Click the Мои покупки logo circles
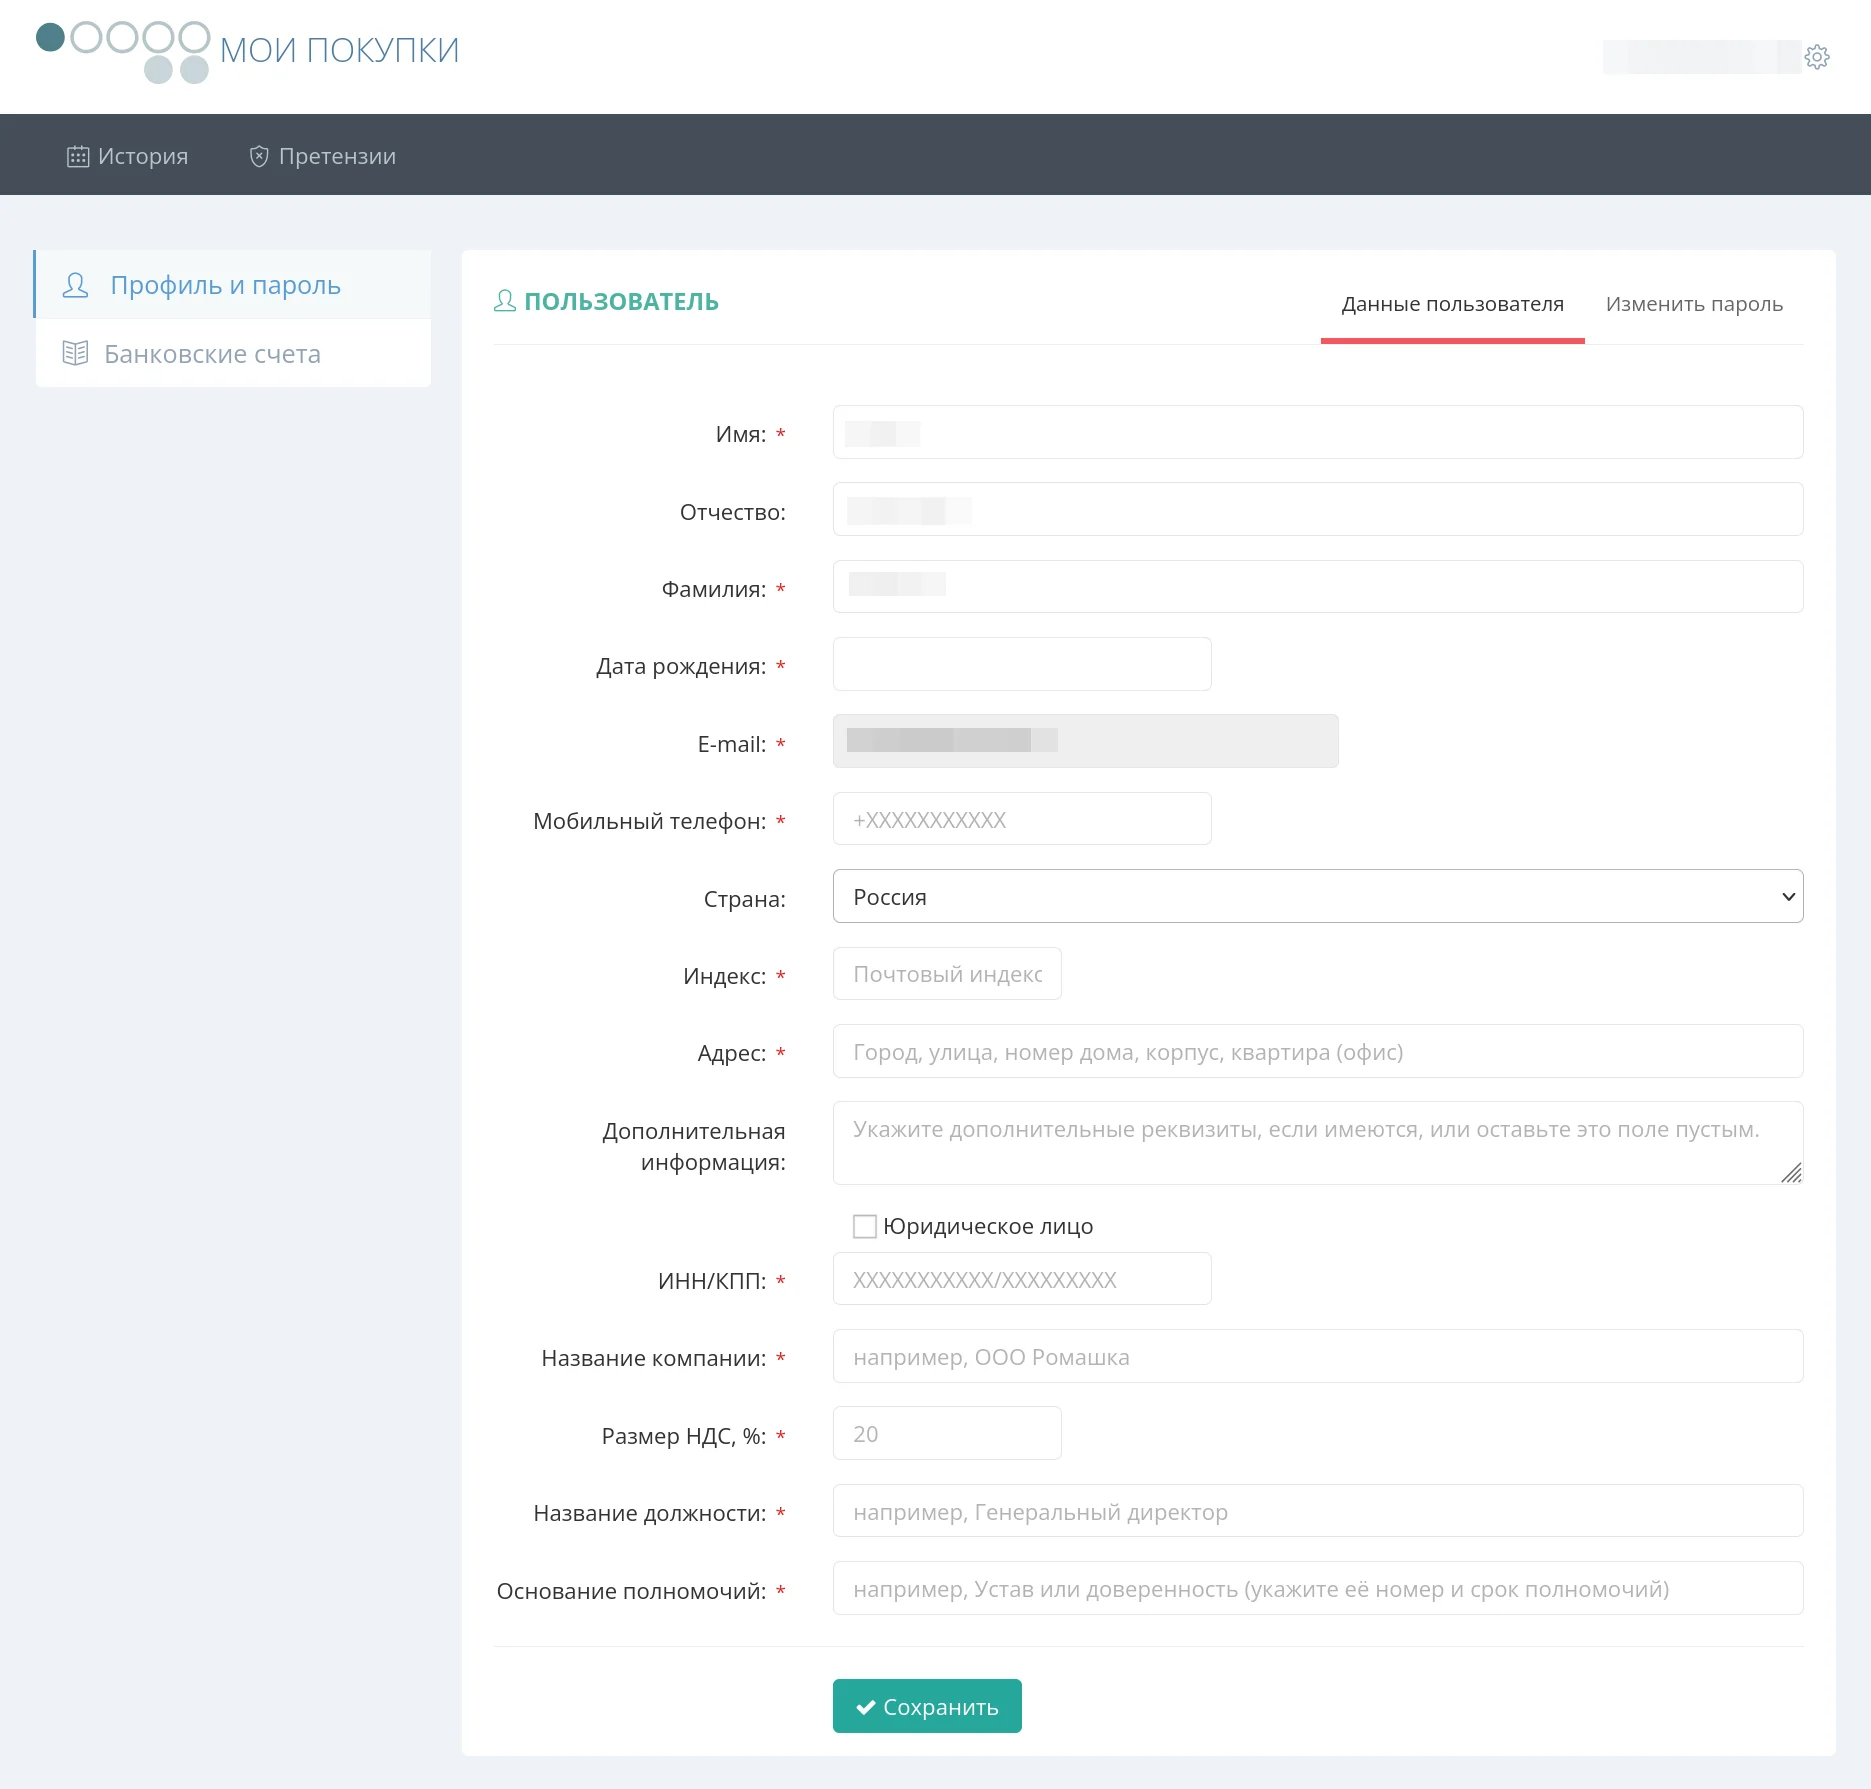The height and width of the screenshot is (1789, 1871). click(x=124, y=51)
